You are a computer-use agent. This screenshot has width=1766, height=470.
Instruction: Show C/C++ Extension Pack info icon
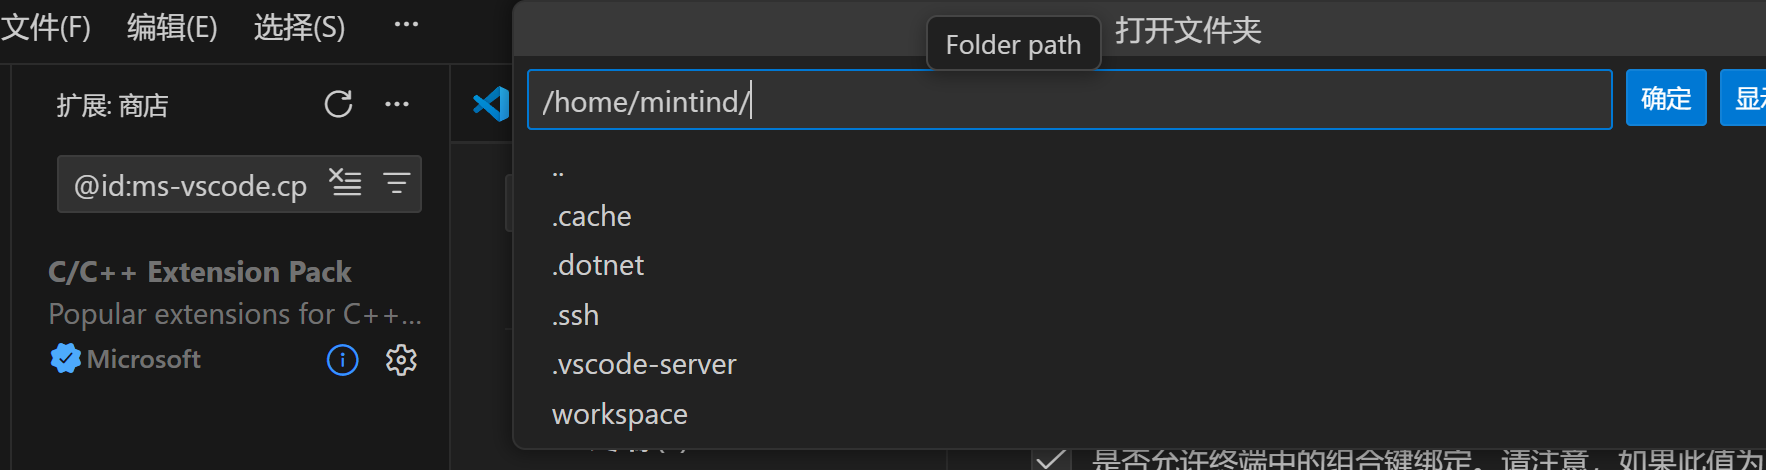(343, 360)
